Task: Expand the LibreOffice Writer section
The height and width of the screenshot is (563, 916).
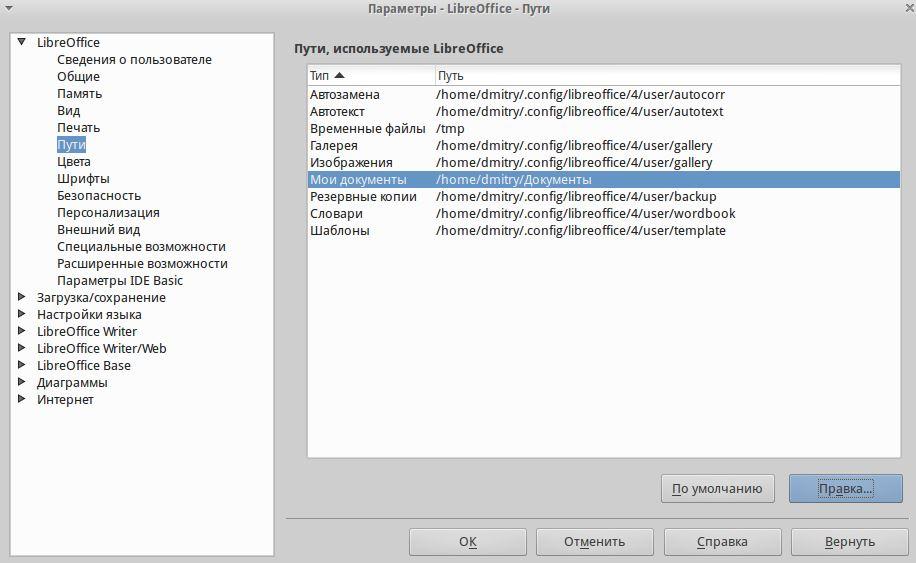Action: tap(22, 331)
